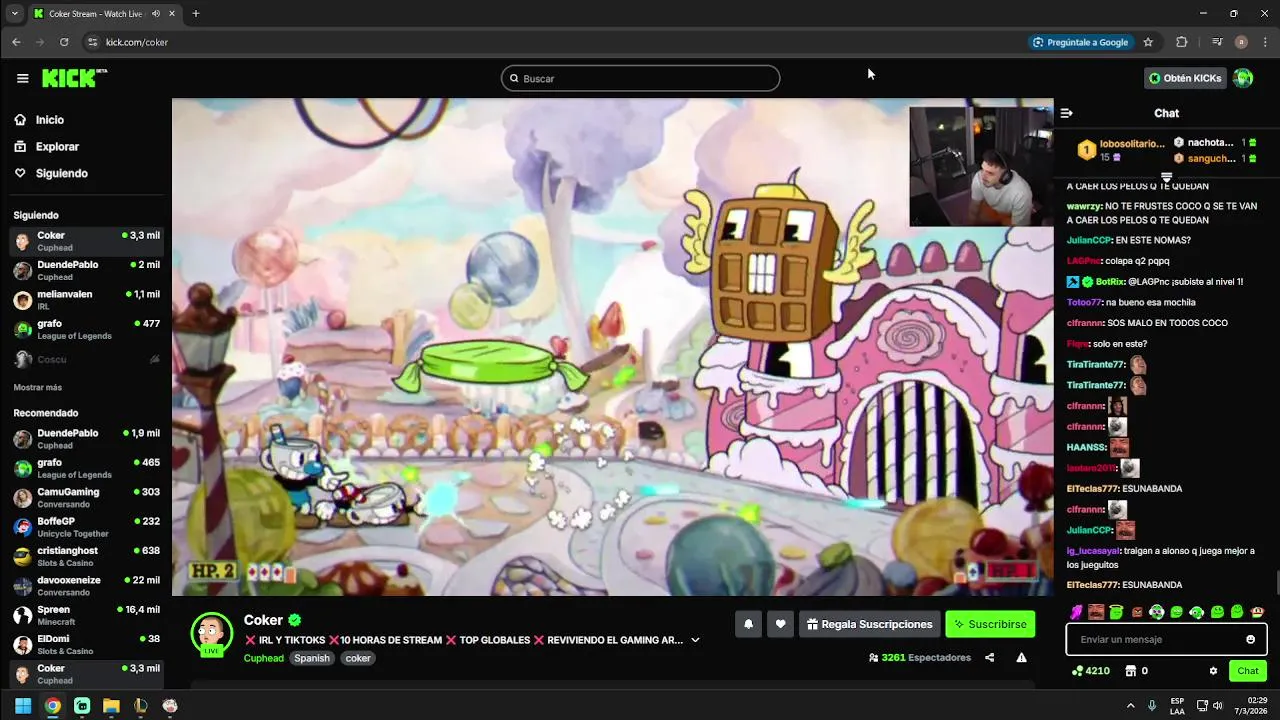The width and height of the screenshot is (1280, 720).
Task: Click the 4210 channel points icon
Action: [x=1077, y=671]
